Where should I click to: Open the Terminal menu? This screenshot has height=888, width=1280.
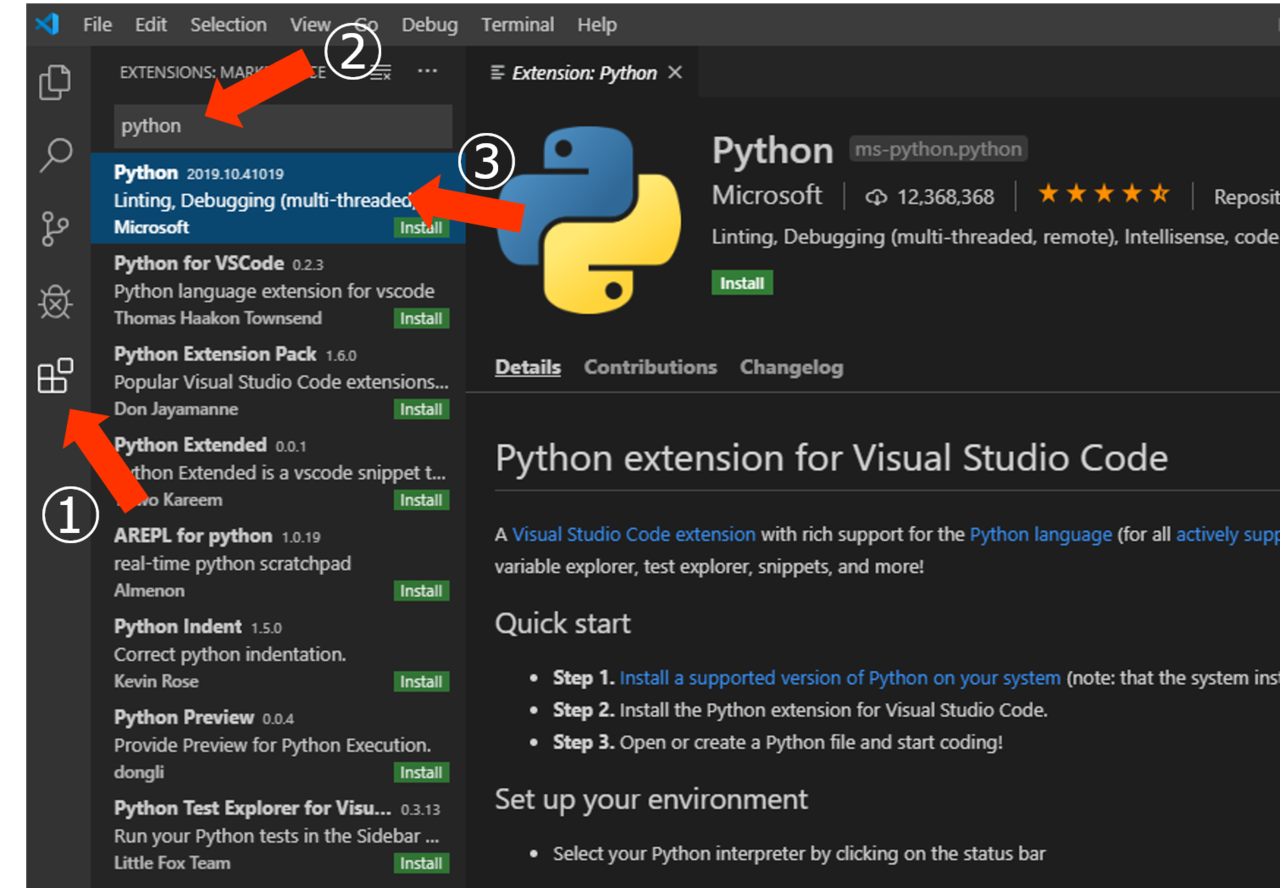(518, 24)
